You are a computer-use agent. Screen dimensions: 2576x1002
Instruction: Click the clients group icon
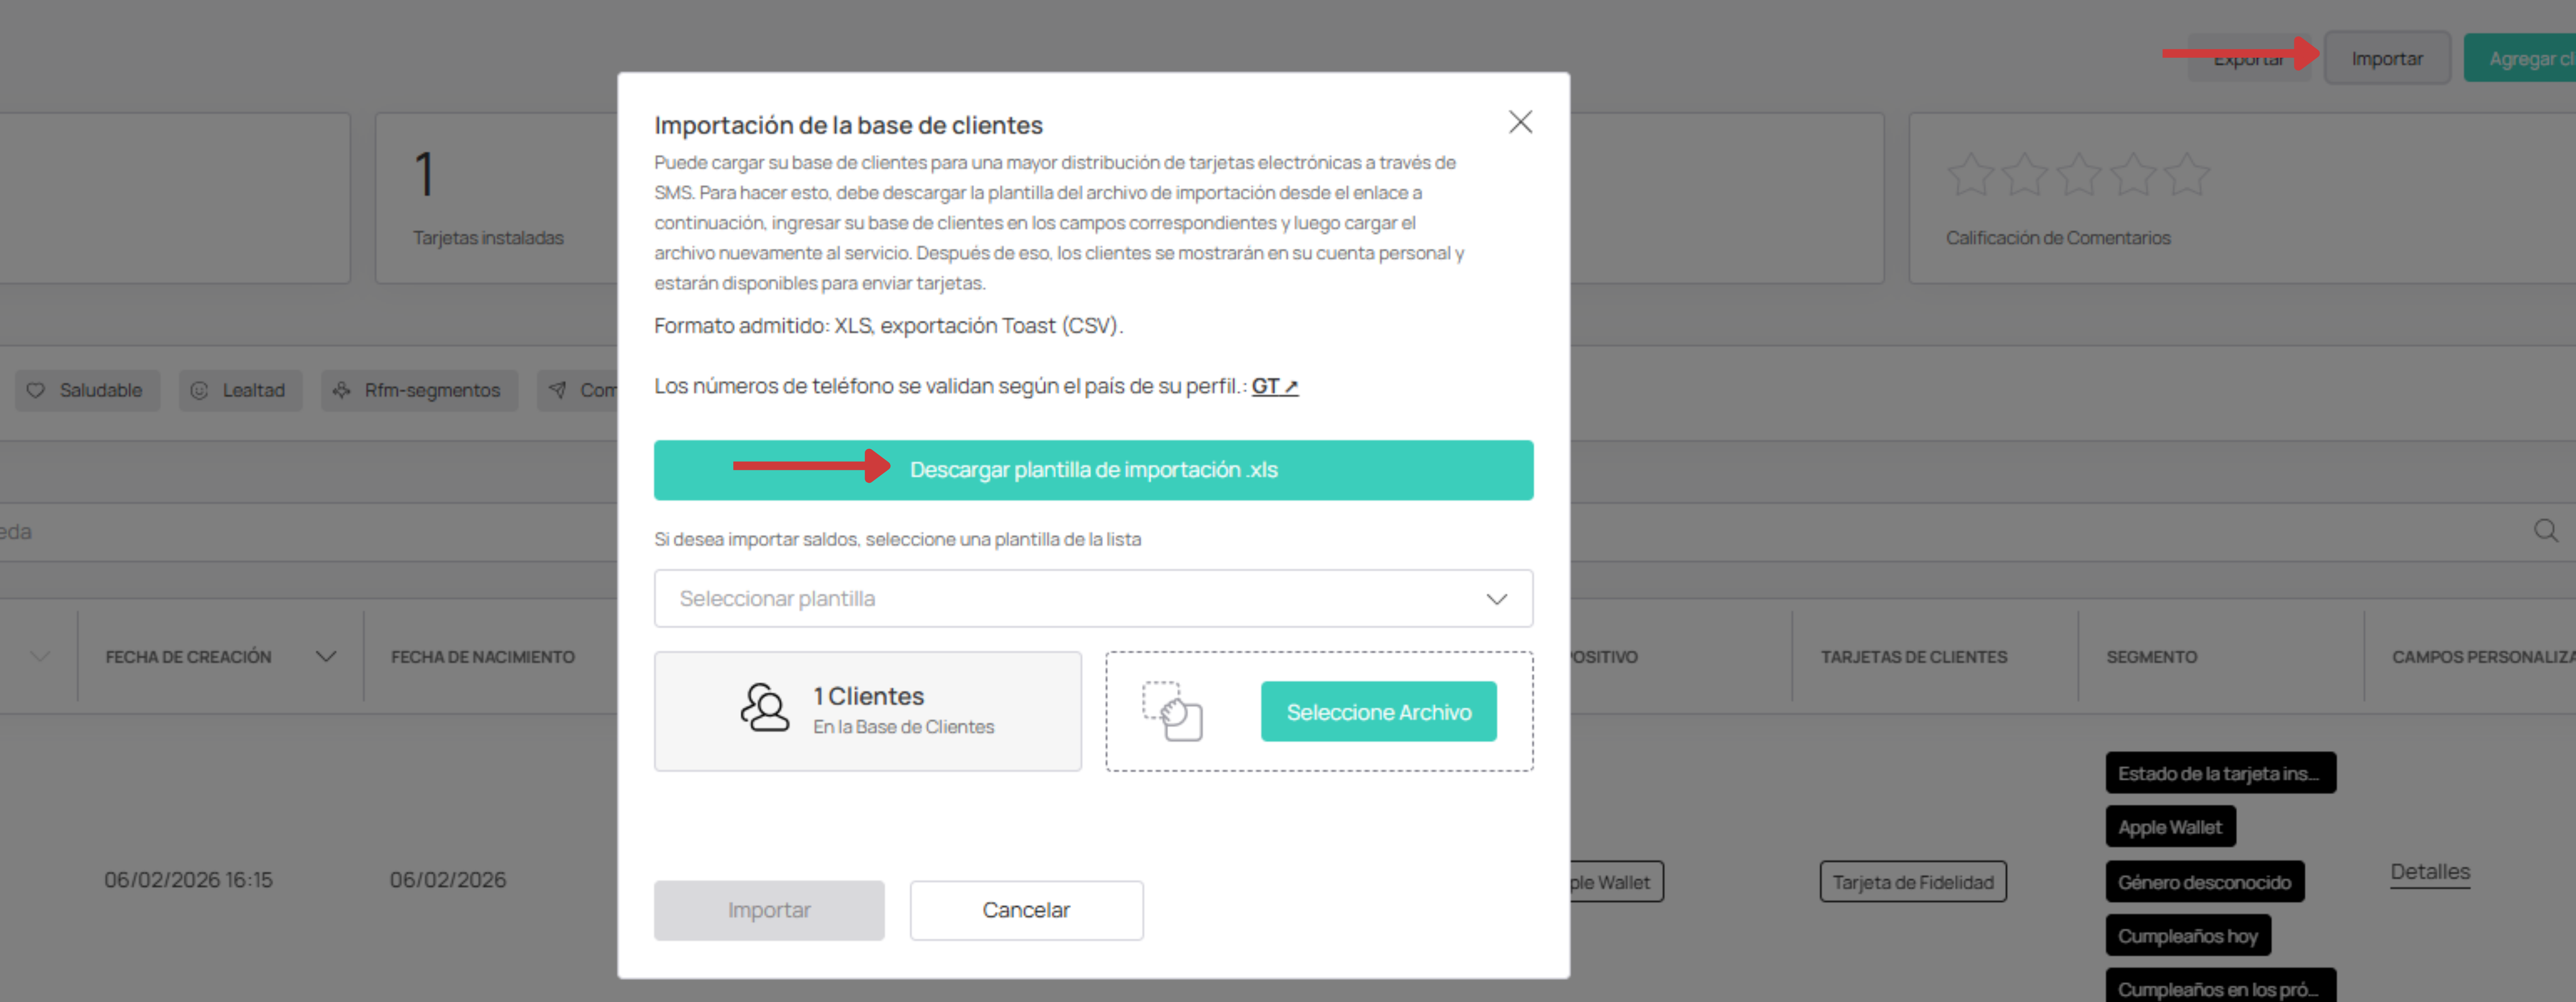coord(764,708)
